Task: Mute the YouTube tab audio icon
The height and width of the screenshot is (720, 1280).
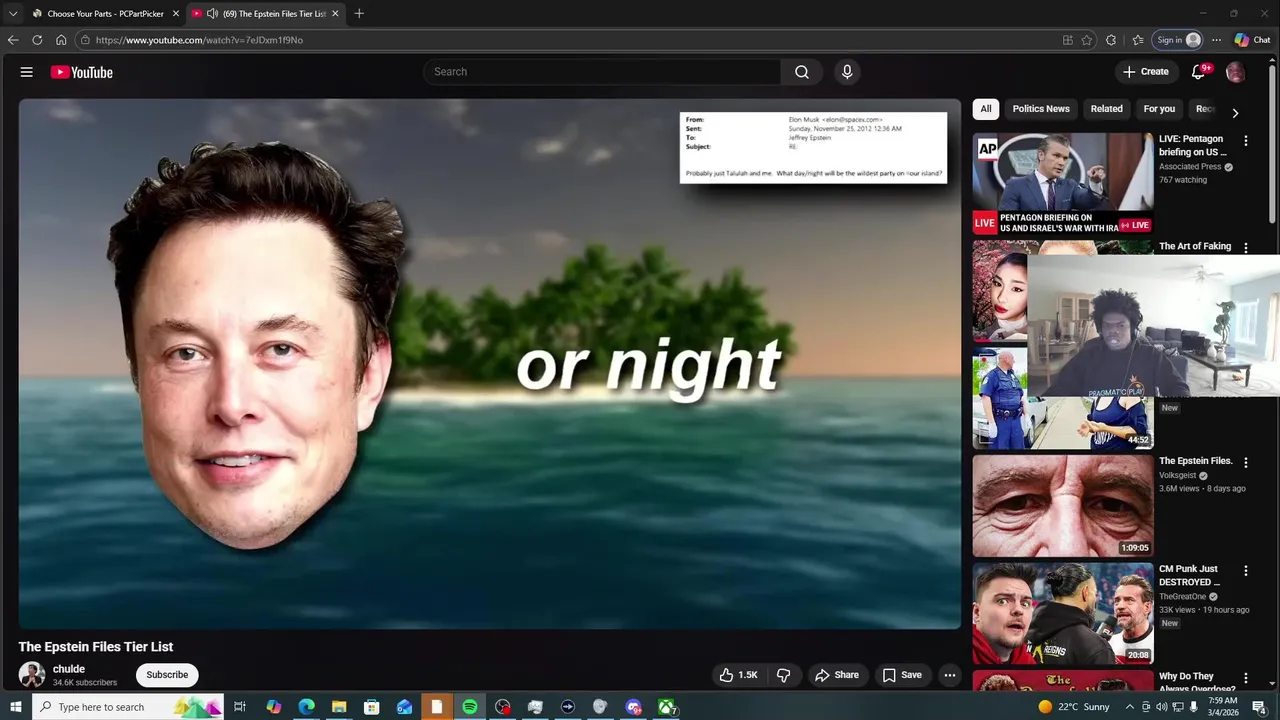Action: (212, 14)
